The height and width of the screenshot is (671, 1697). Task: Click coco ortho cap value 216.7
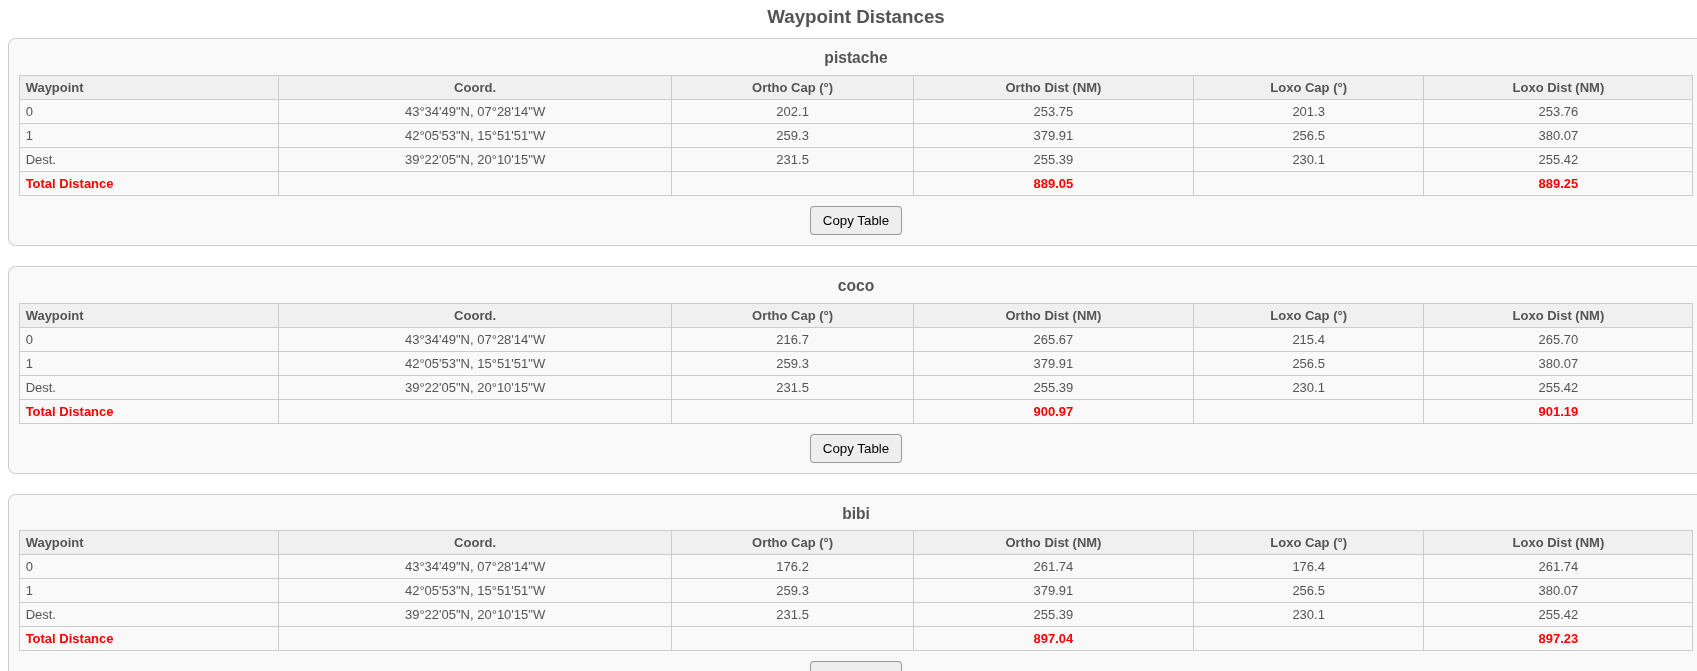(x=792, y=340)
